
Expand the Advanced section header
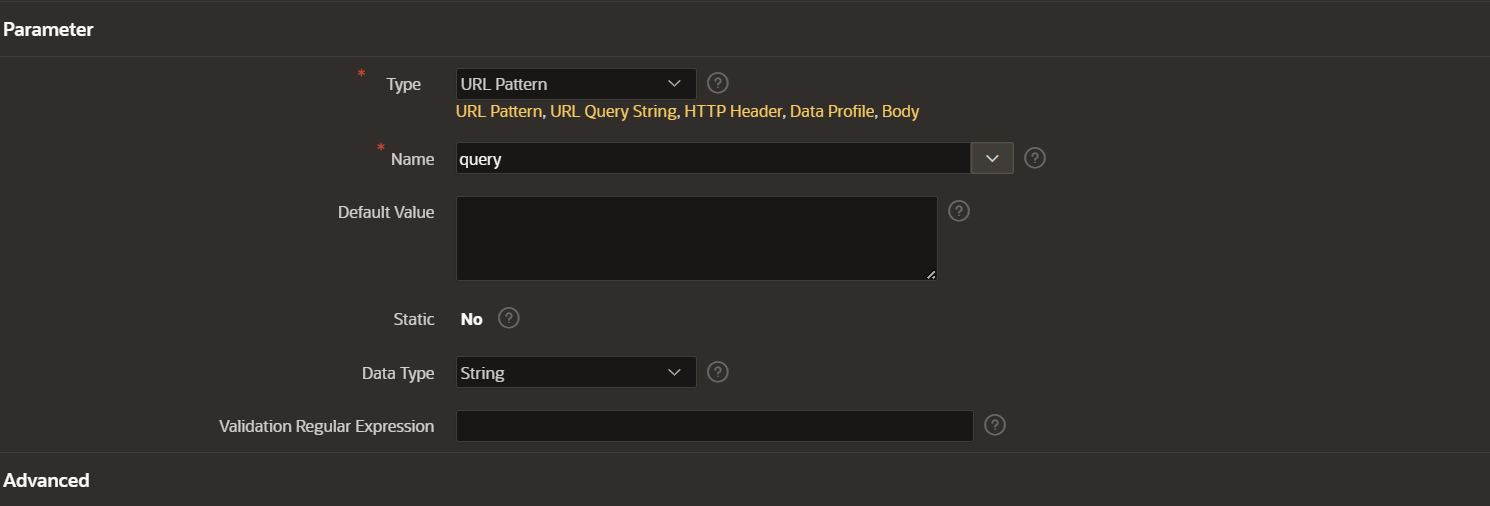coord(46,480)
